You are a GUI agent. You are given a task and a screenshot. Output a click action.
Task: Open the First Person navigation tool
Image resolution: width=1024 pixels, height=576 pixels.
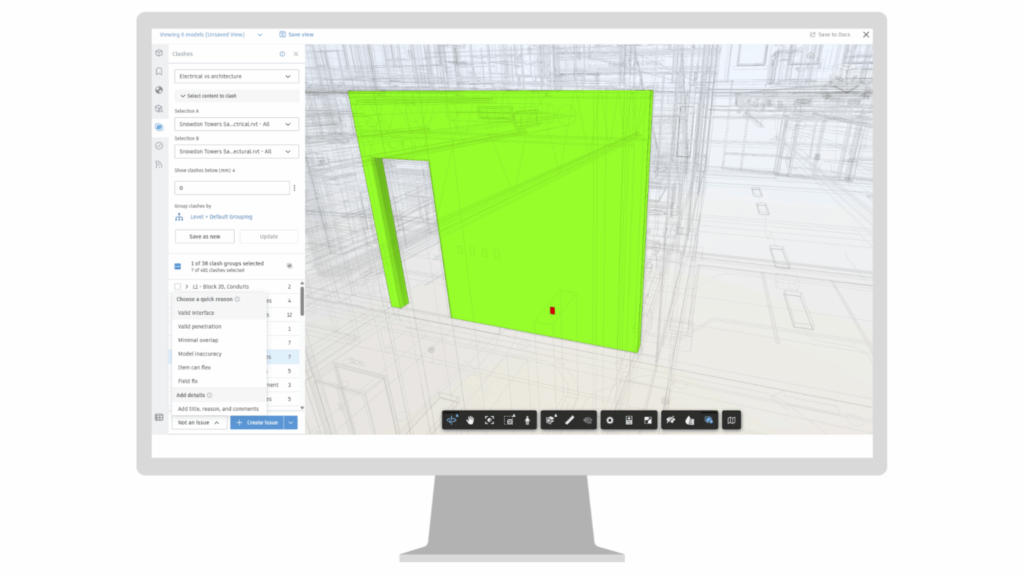[527, 420]
